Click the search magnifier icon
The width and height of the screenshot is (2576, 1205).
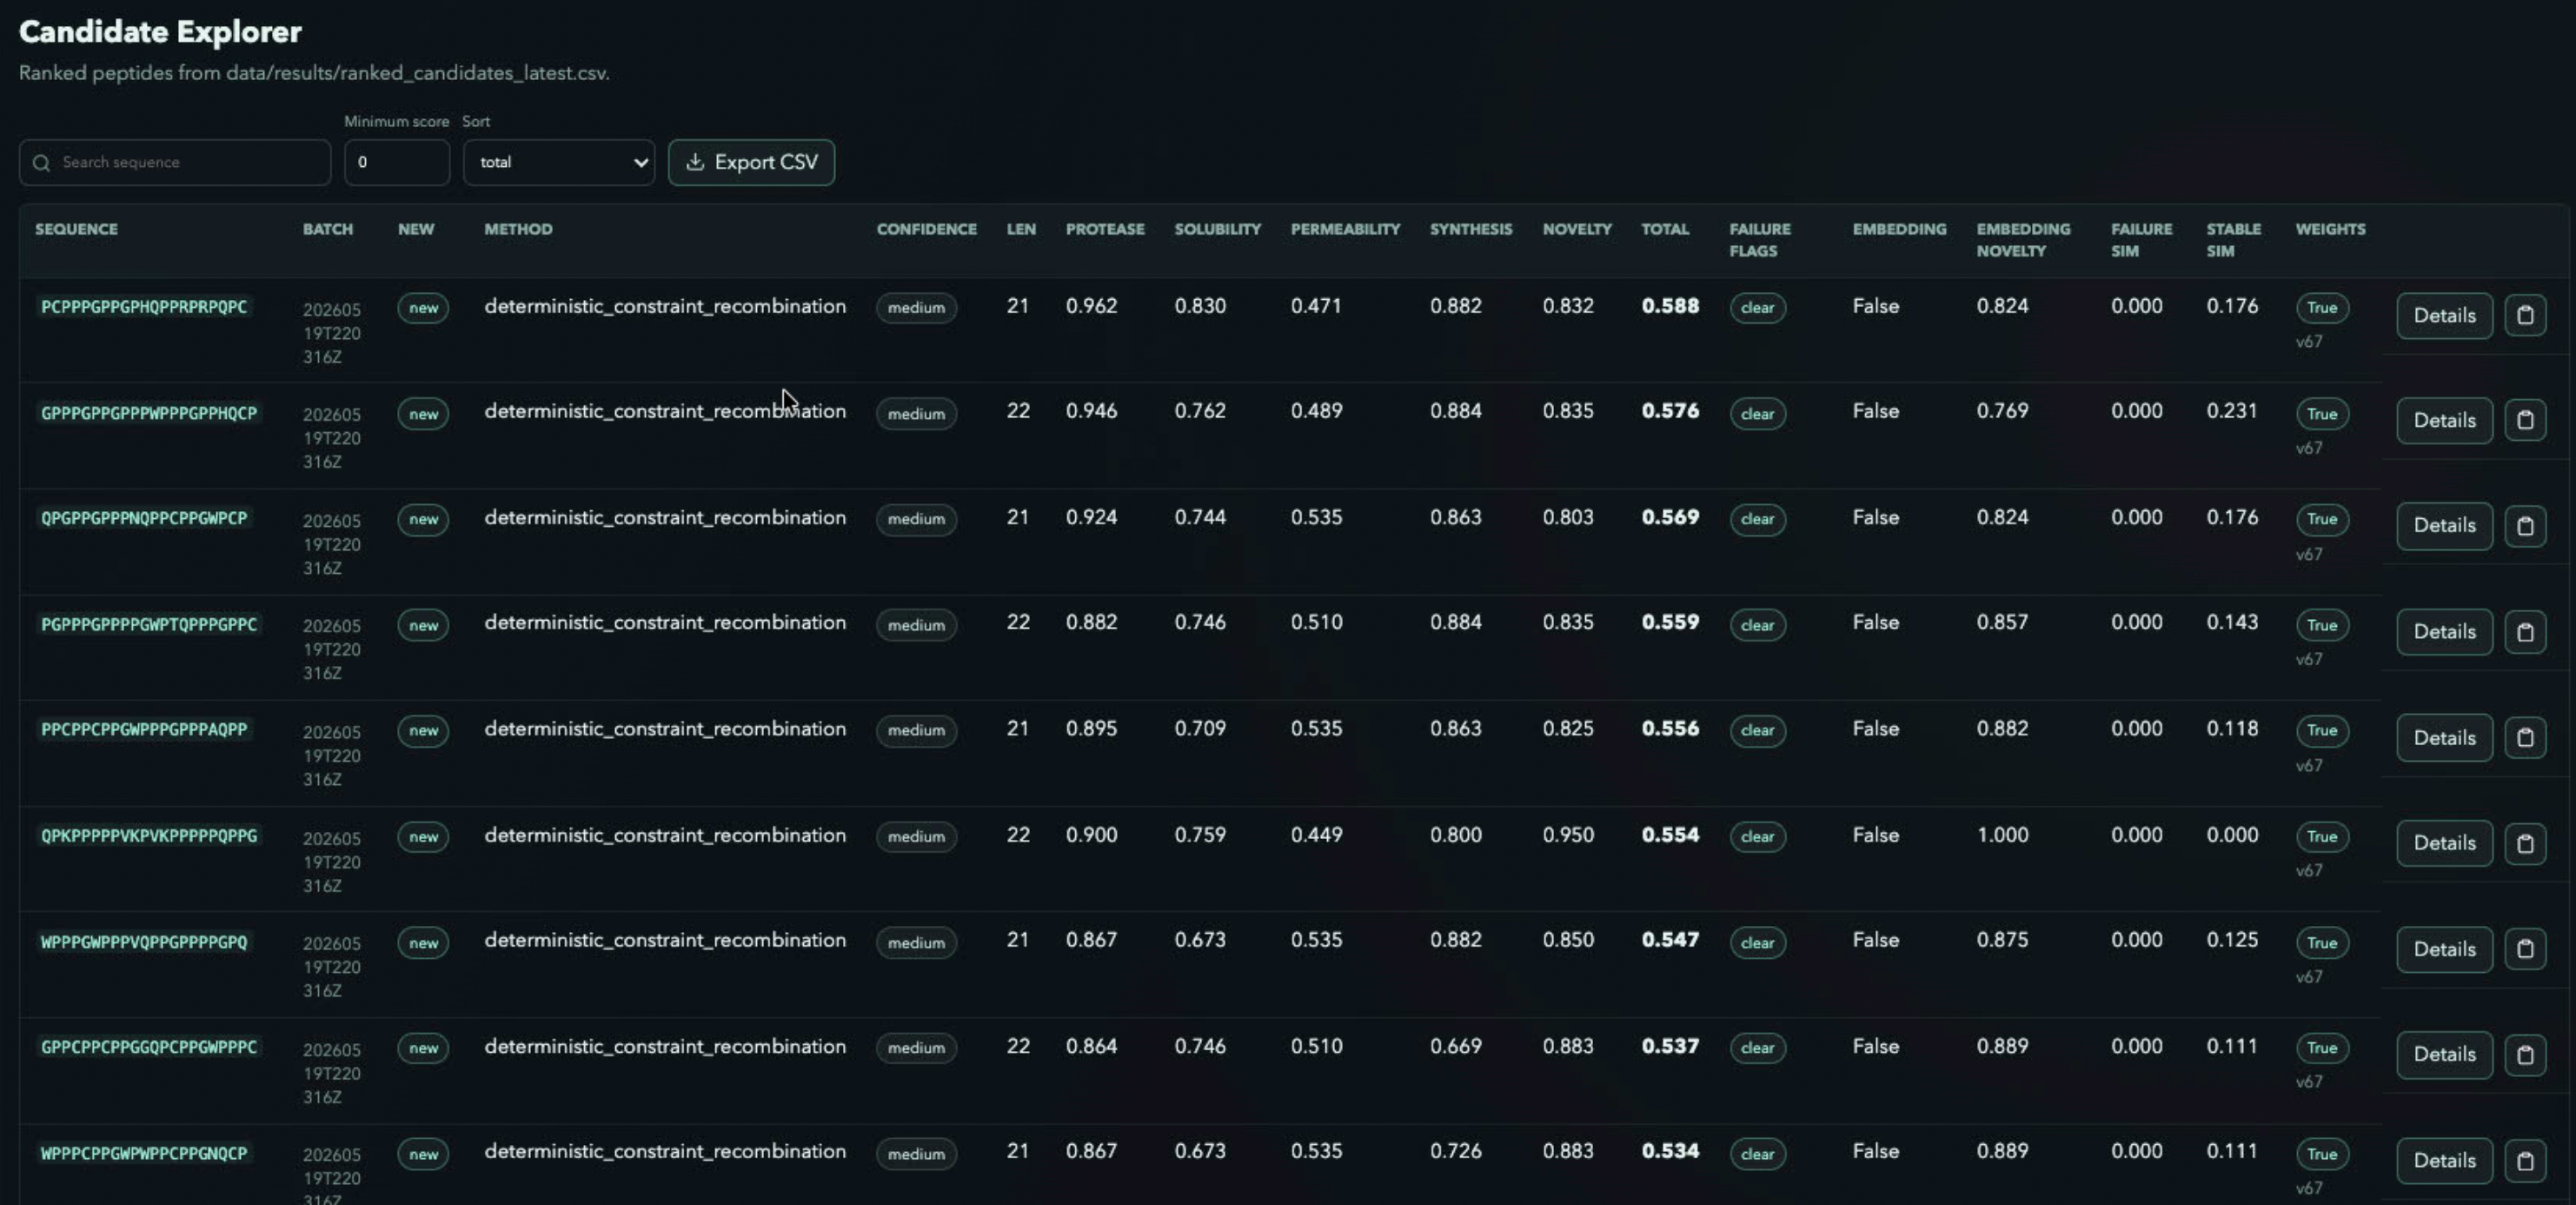coord(41,162)
